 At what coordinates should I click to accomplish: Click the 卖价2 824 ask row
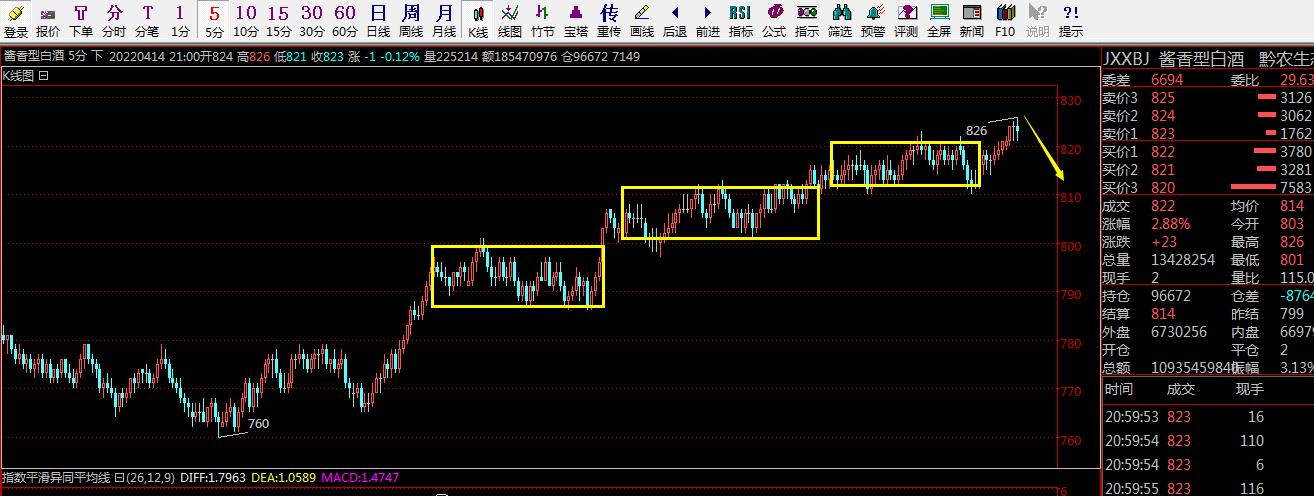pos(1207,115)
